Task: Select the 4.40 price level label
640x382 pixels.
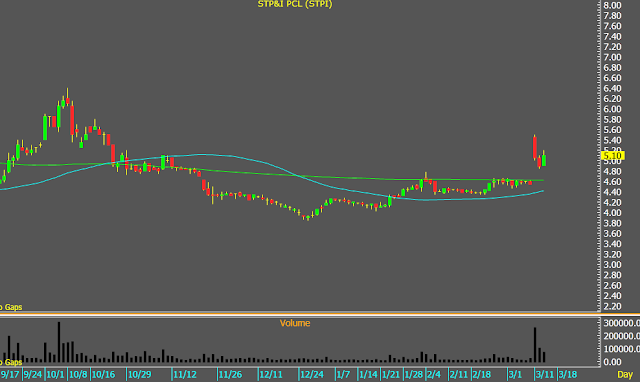Action: coord(612,192)
